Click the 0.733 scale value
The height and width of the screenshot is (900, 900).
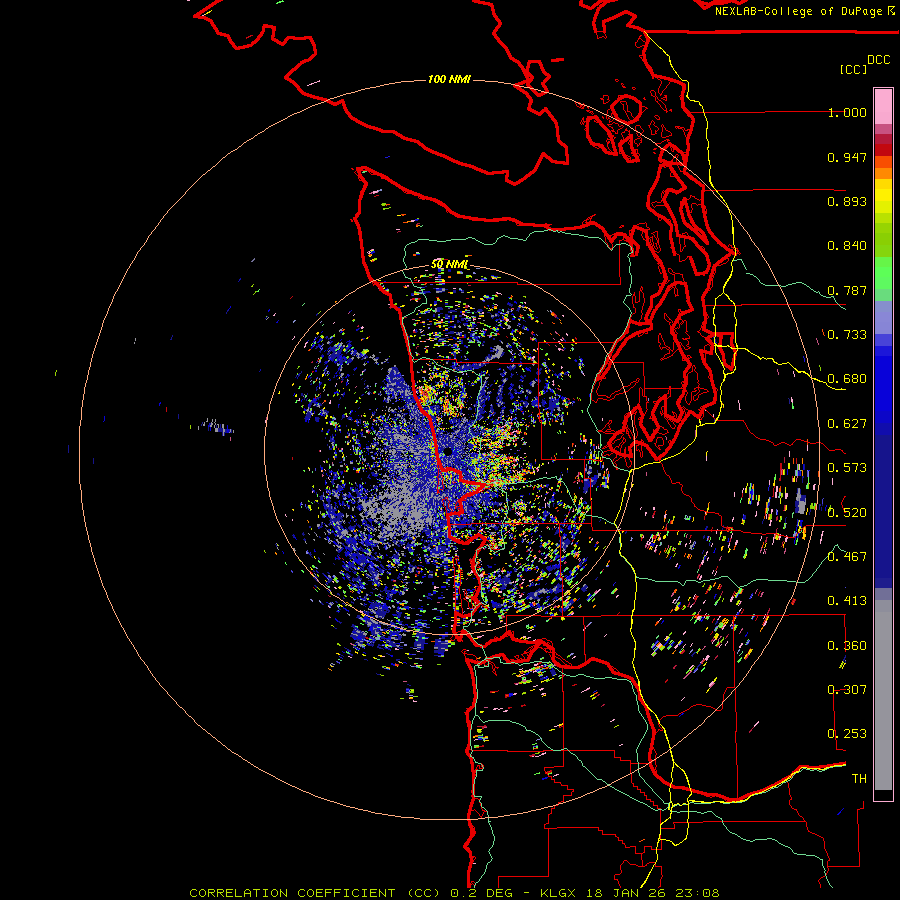click(847, 335)
